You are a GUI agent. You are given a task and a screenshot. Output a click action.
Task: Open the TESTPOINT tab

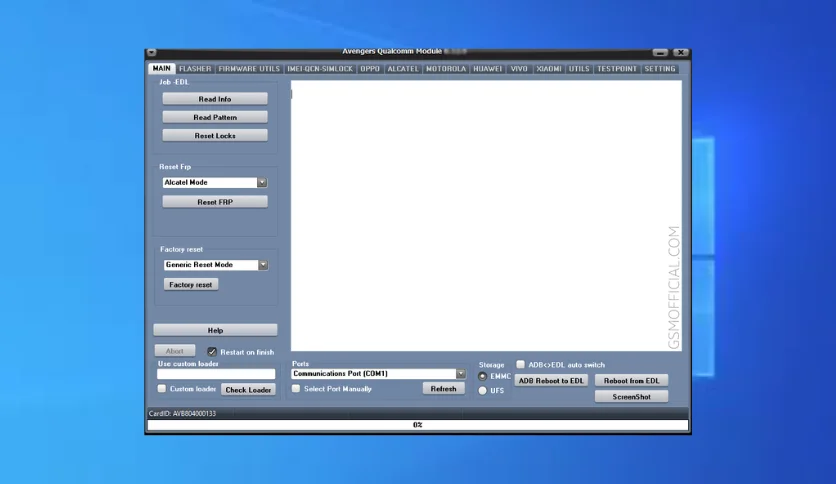tap(617, 69)
